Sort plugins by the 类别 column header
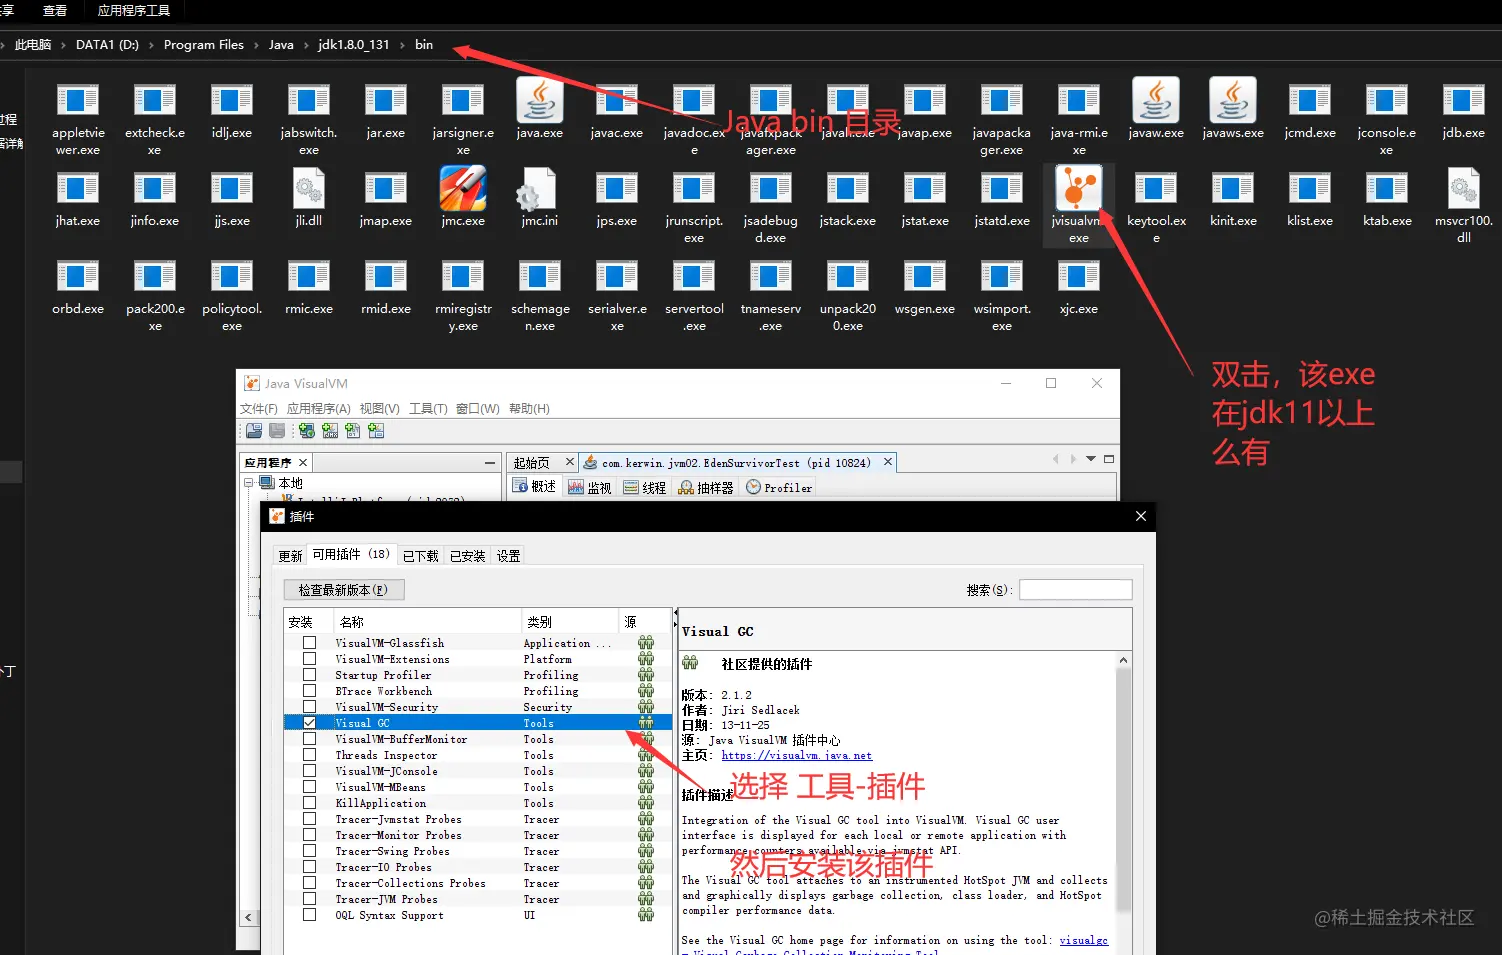The width and height of the screenshot is (1502, 955). (570, 622)
